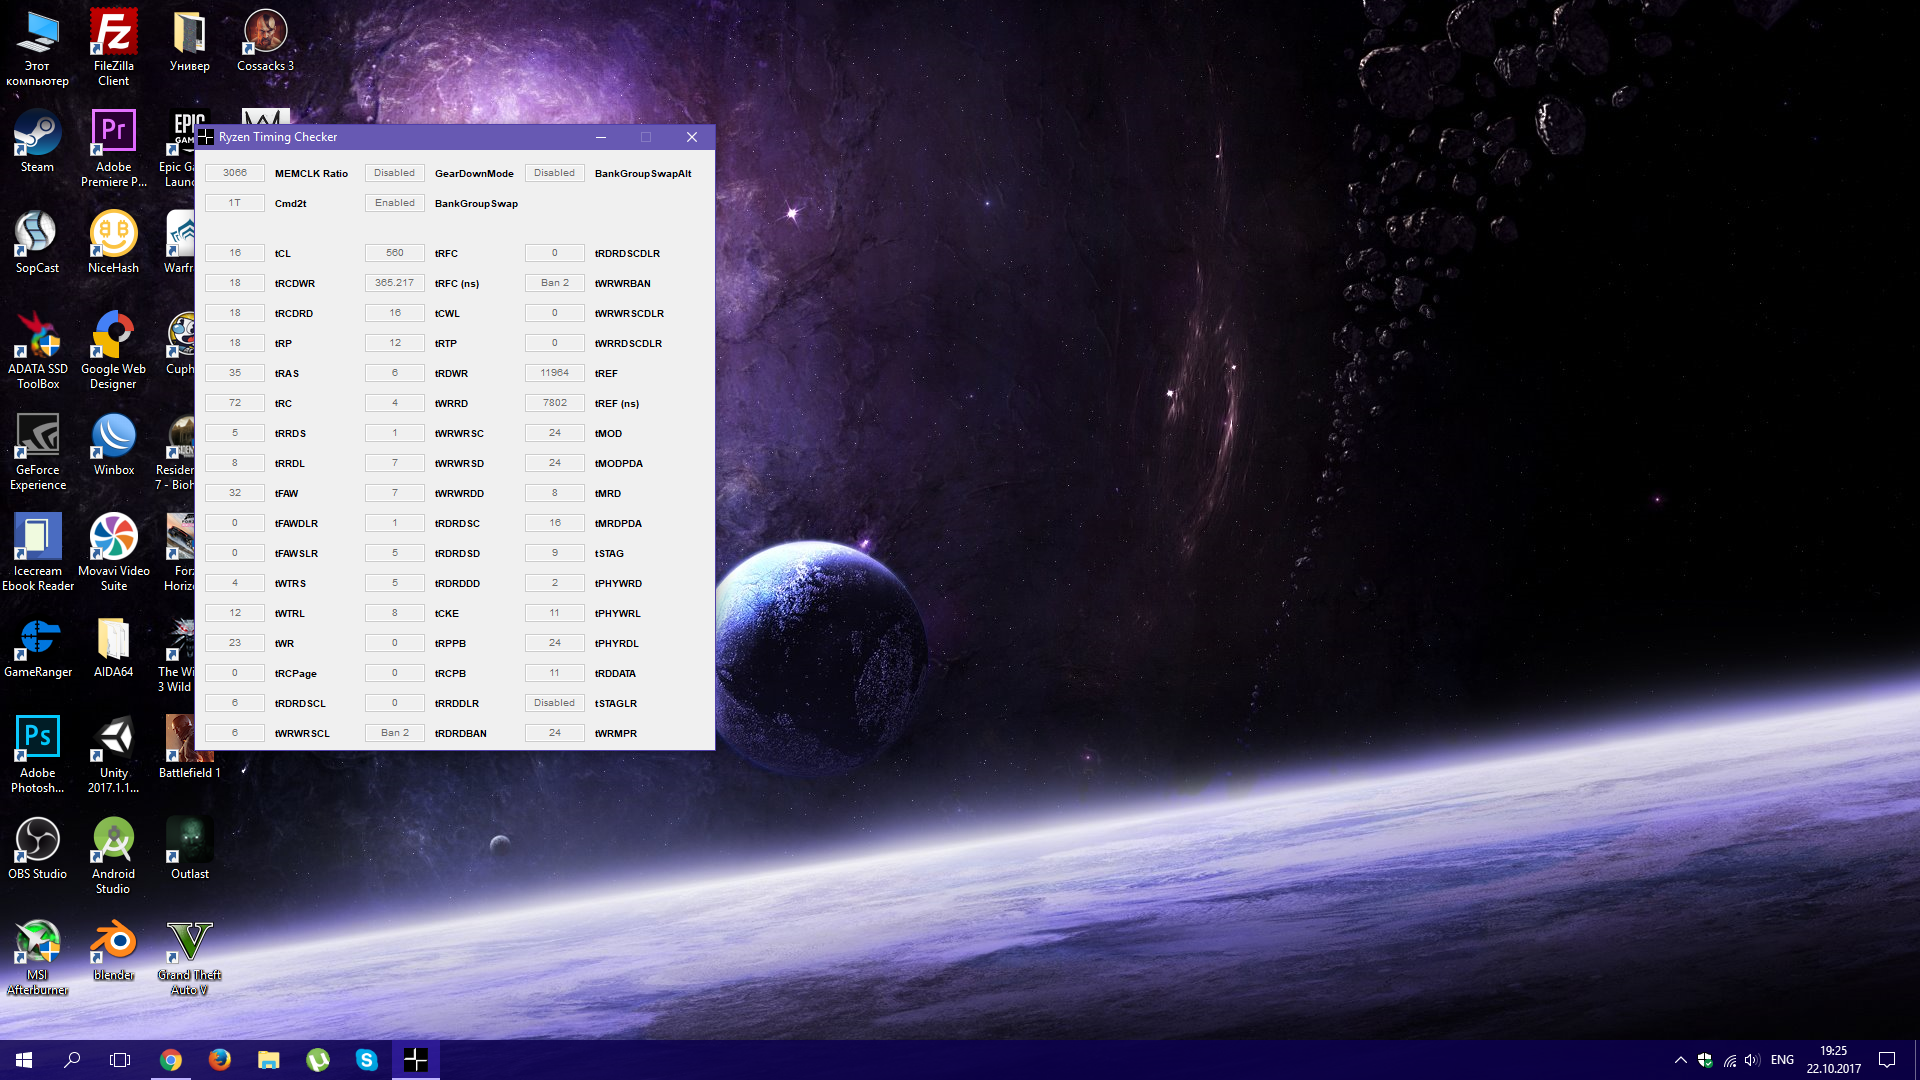1920x1080 pixels.
Task: Click the MEMCLK Ratio value field
Action: pyautogui.click(x=235, y=173)
